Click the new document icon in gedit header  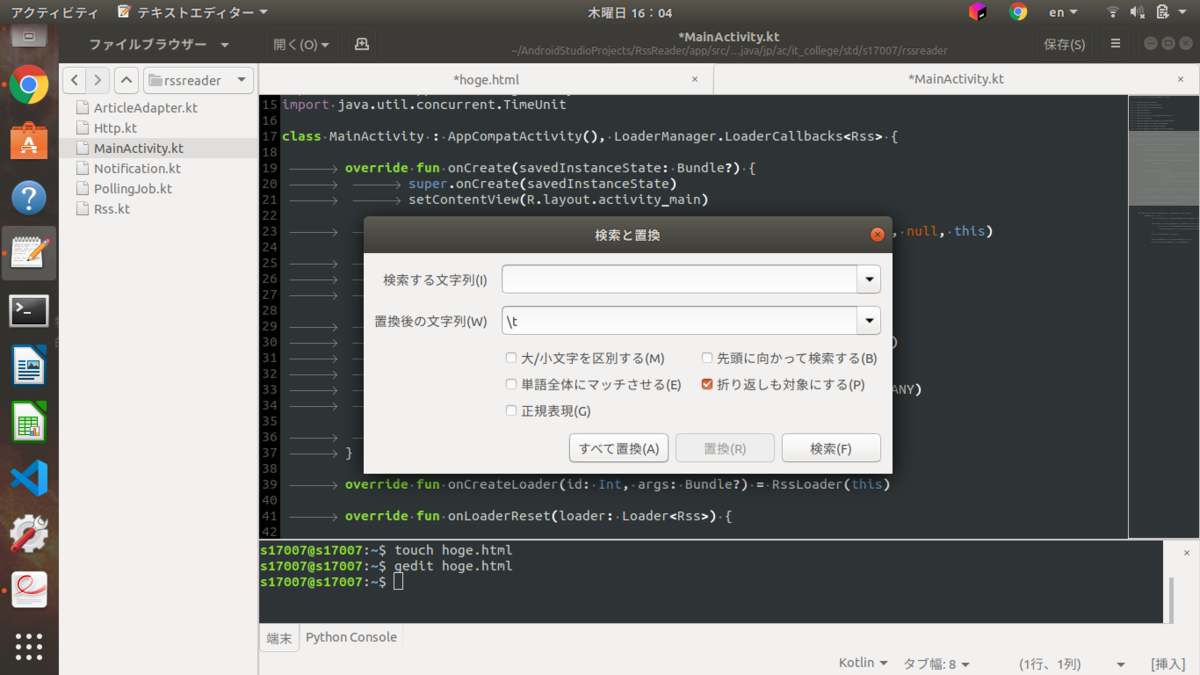(362, 44)
